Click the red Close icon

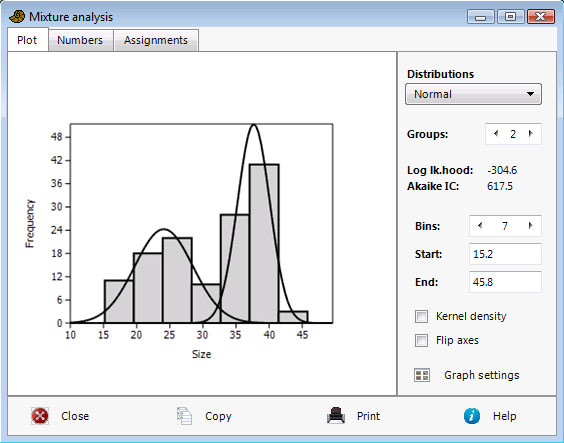pos(40,416)
